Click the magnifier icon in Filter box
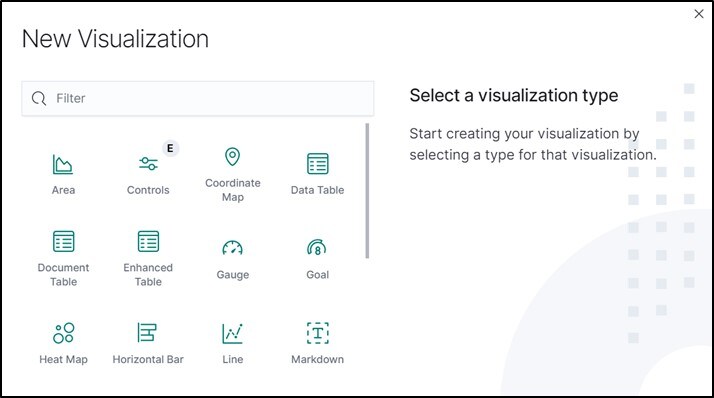The height and width of the screenshot is (398, 714). tap(39, 98)
